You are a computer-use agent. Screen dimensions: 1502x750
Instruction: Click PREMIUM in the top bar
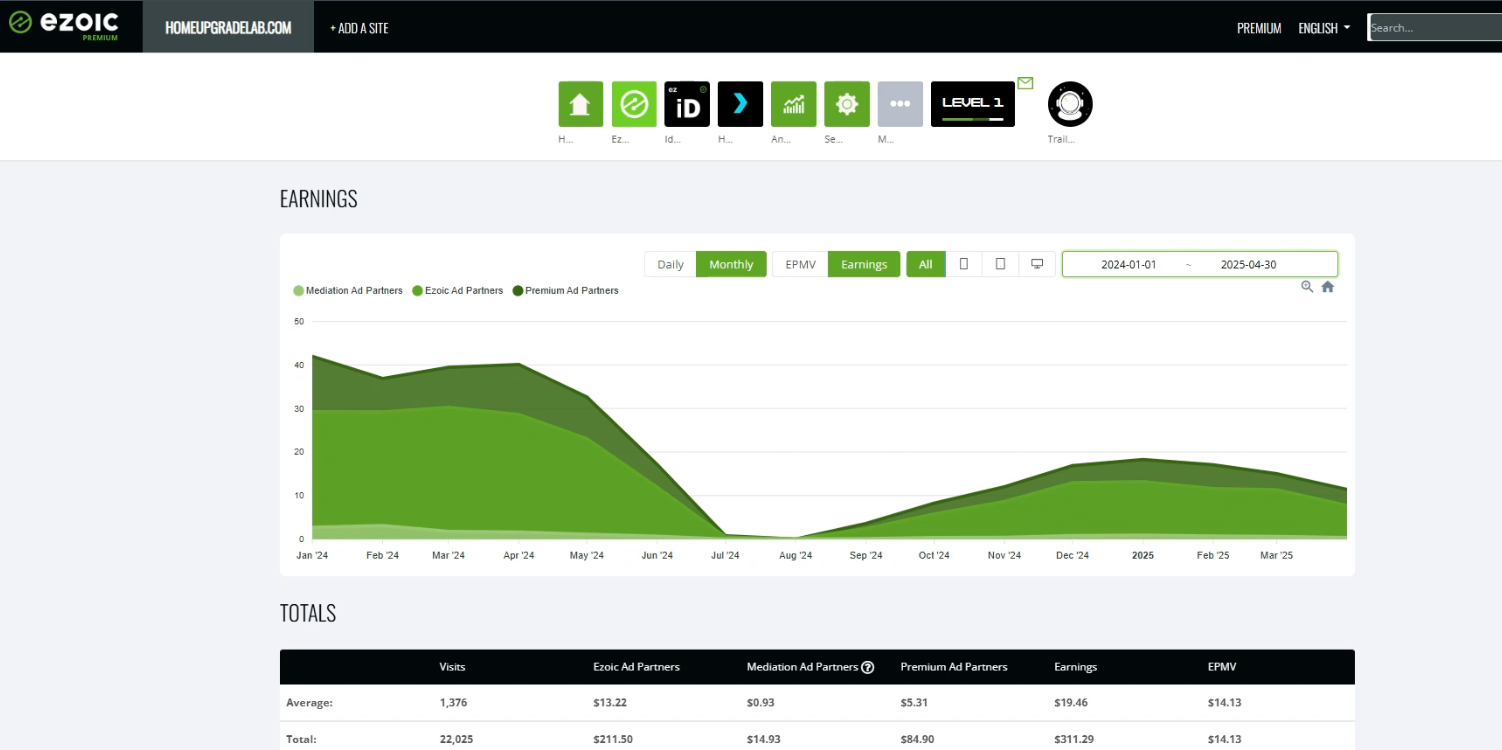(1259, 28)
